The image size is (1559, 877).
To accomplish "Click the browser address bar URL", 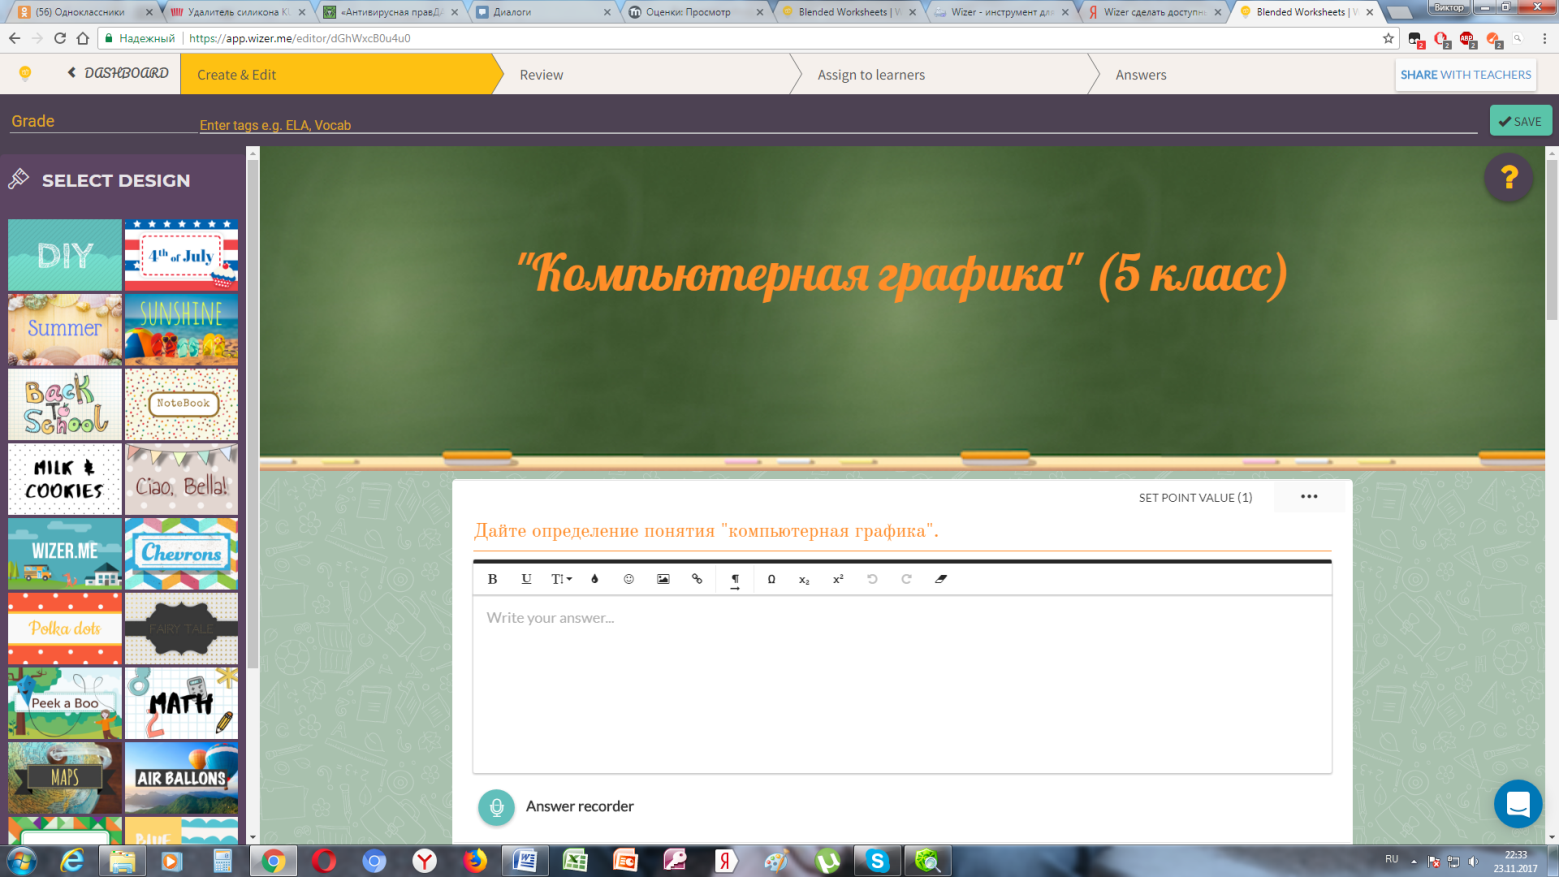I will tap(299, 38).
